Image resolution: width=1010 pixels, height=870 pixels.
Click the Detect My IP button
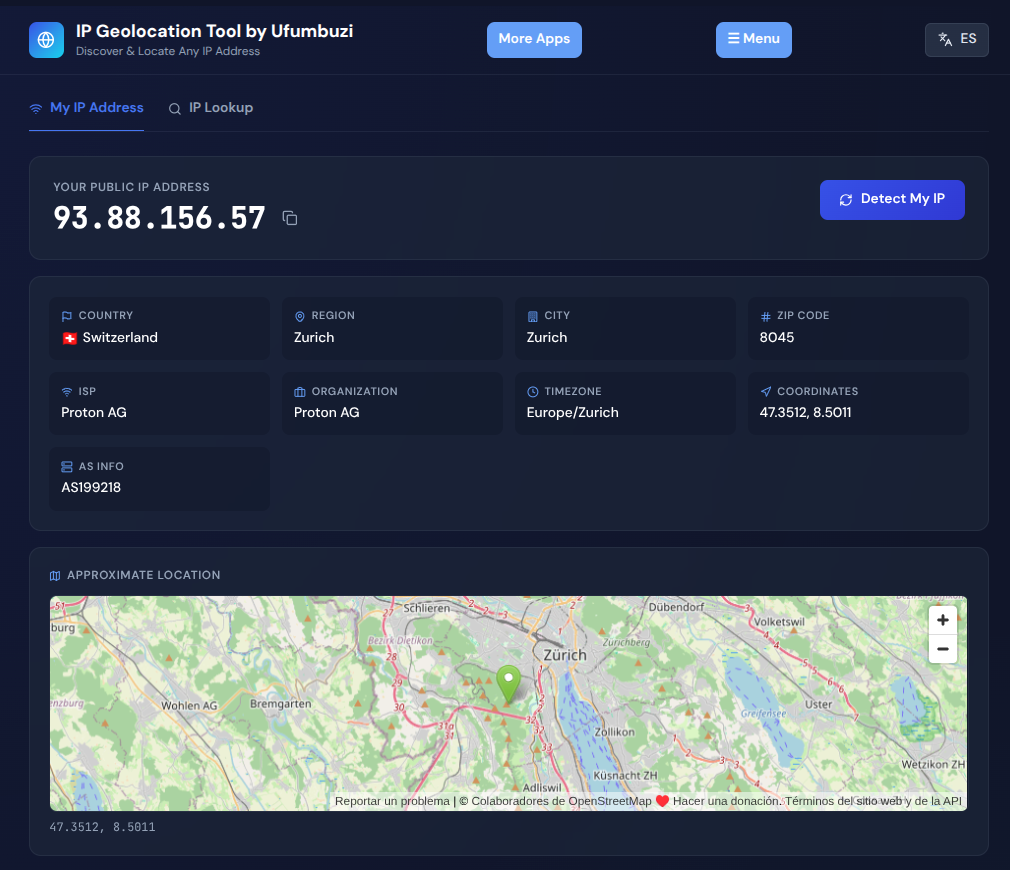[892, 199]
